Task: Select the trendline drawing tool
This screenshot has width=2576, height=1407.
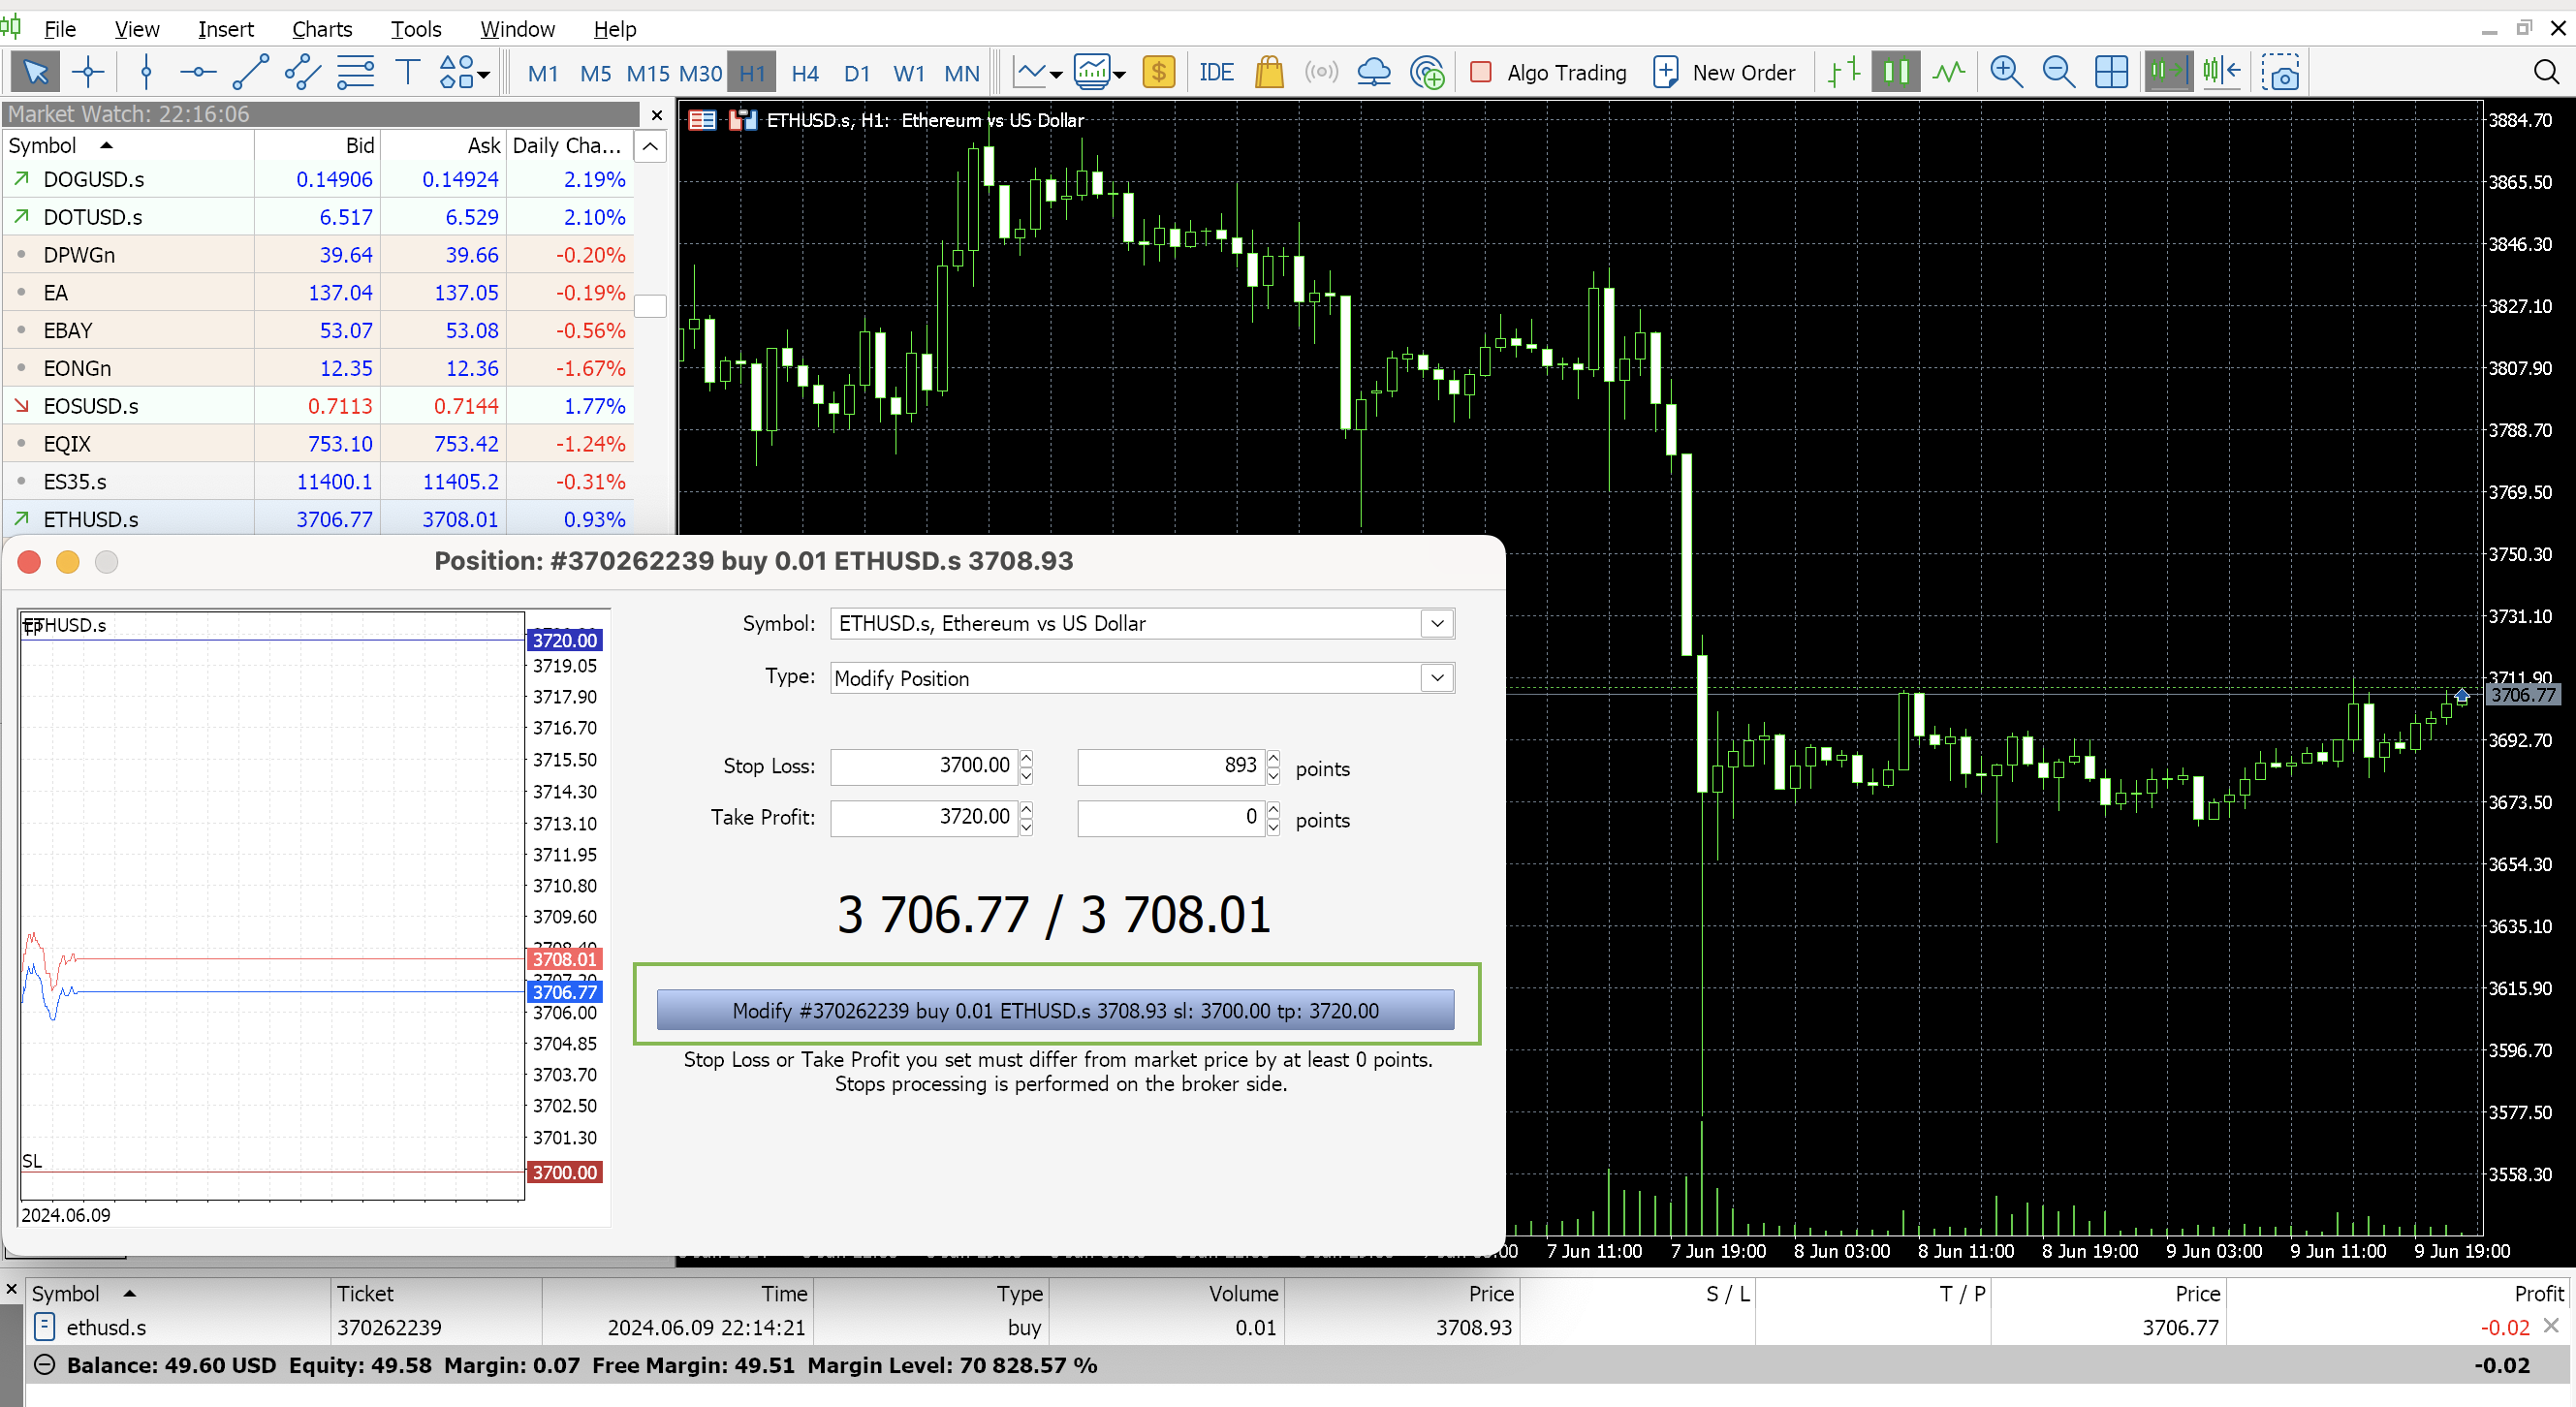Action: (x=250, y=72)
